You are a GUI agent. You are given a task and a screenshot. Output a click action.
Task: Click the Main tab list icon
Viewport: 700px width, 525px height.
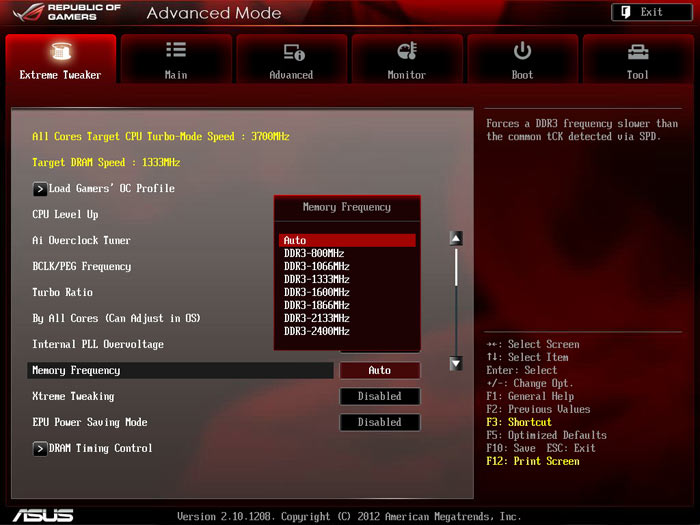click(x=176, y=51)
